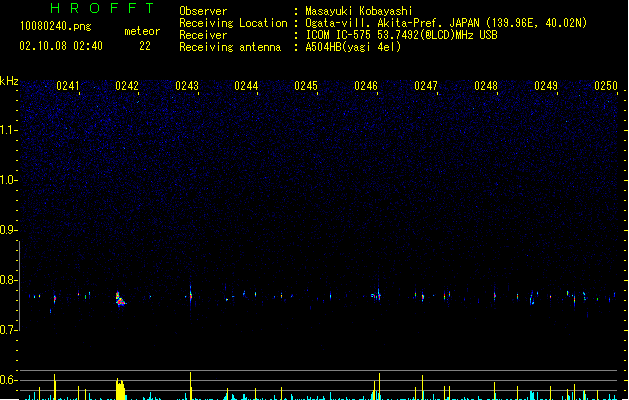Click the Receiving Location label
Image resolution: width=629 pixels, height=400 pixels.
[233, 23]
